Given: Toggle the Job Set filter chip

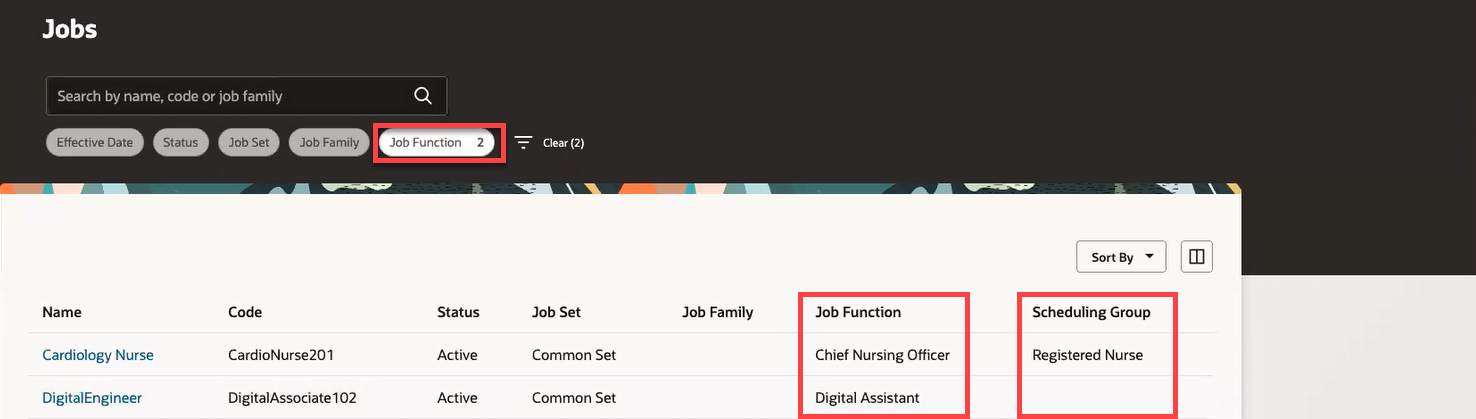Looking at the screenshot, I should click(249, 143).
